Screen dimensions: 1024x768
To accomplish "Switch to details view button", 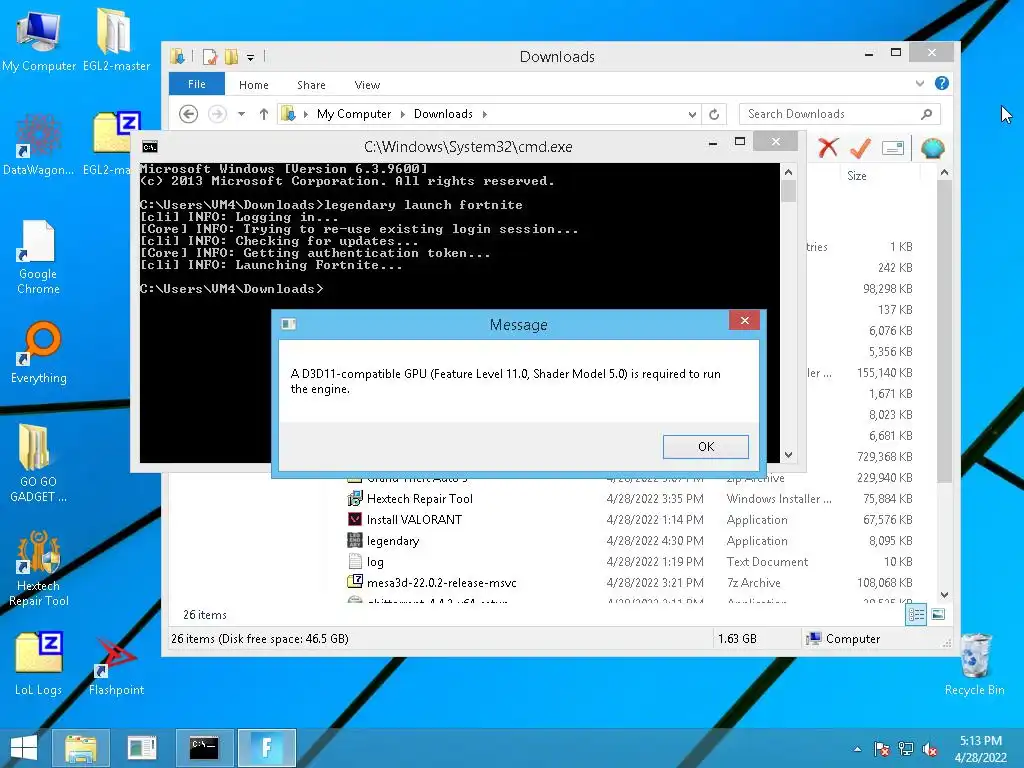I will pos(916,615).
